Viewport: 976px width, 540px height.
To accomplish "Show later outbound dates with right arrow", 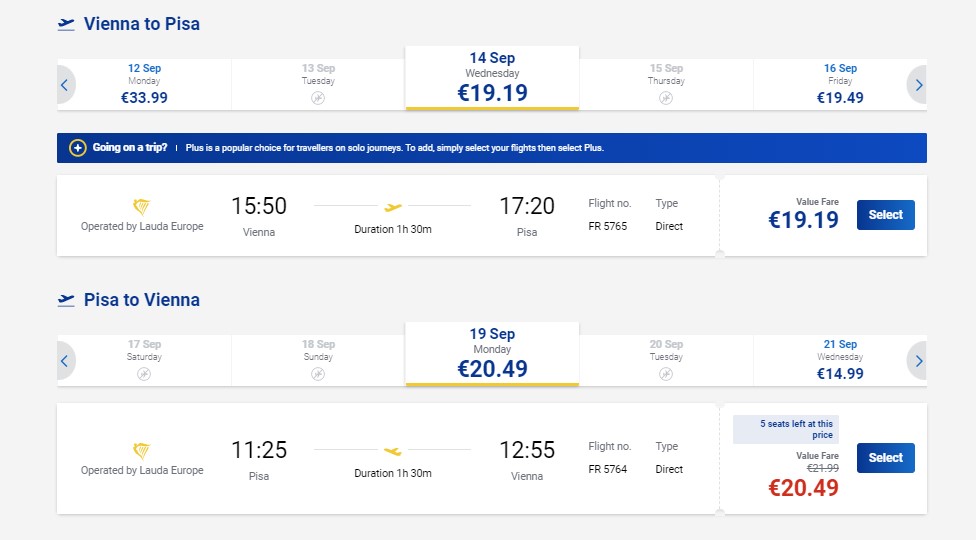I will (x=918, y=85).
